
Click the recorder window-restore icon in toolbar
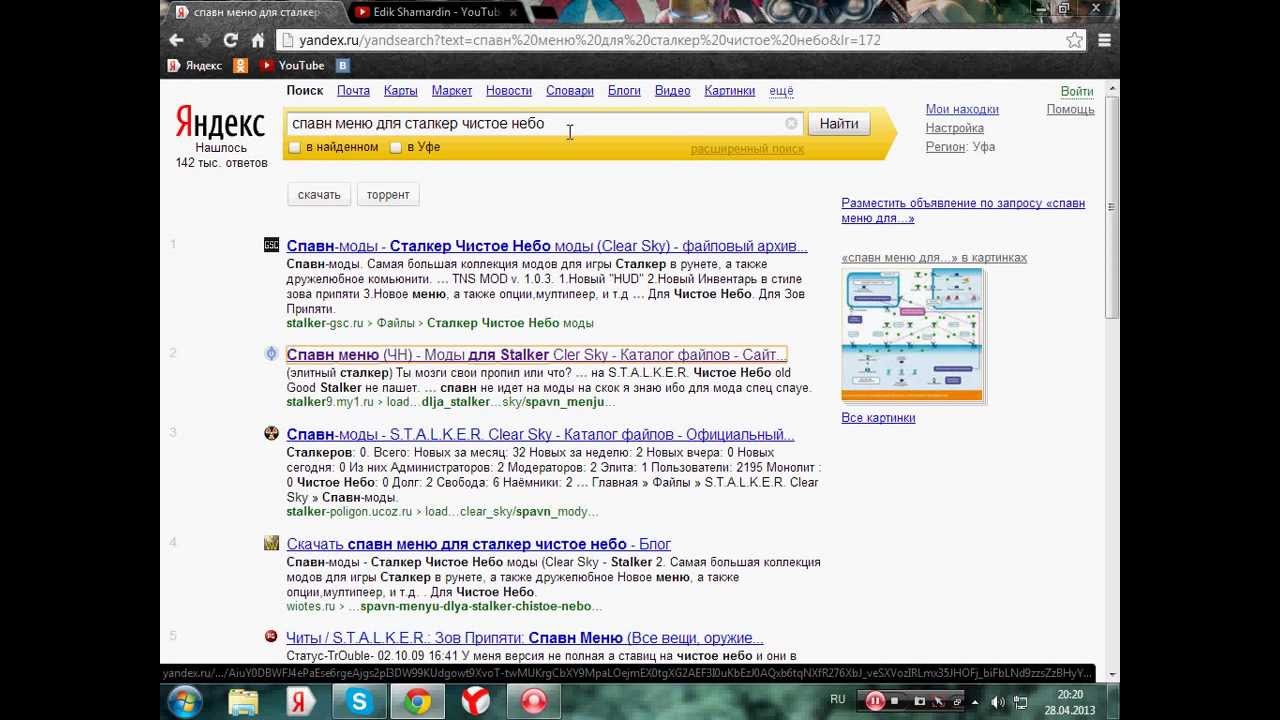point(956,702)
